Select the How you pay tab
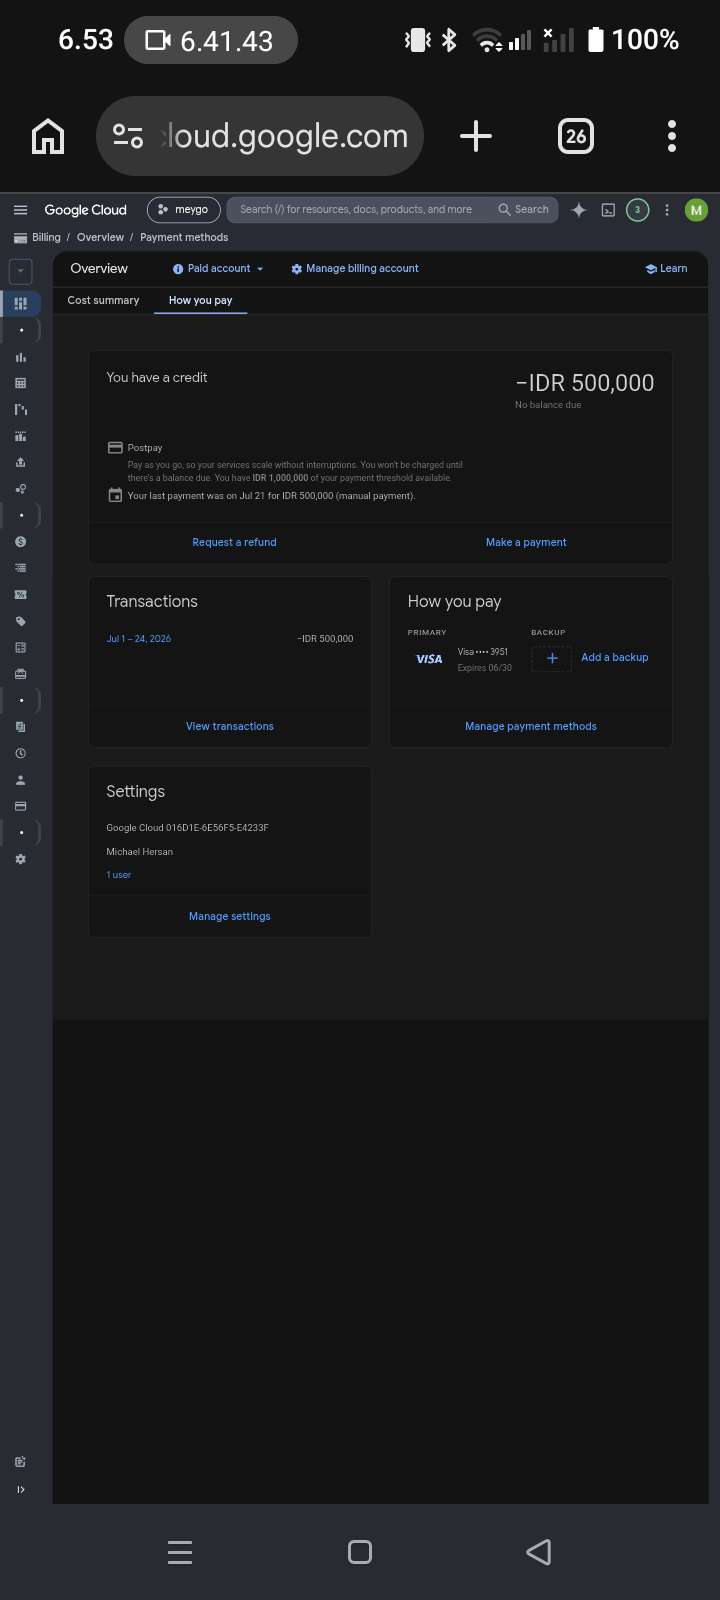This screenshot has height=1600, width=720. coord(200,300)
